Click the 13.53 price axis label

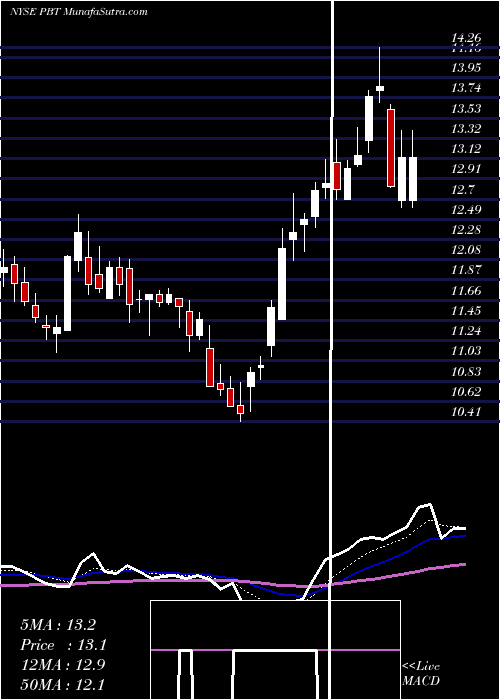pyautogui.click(x=467, y=108)
